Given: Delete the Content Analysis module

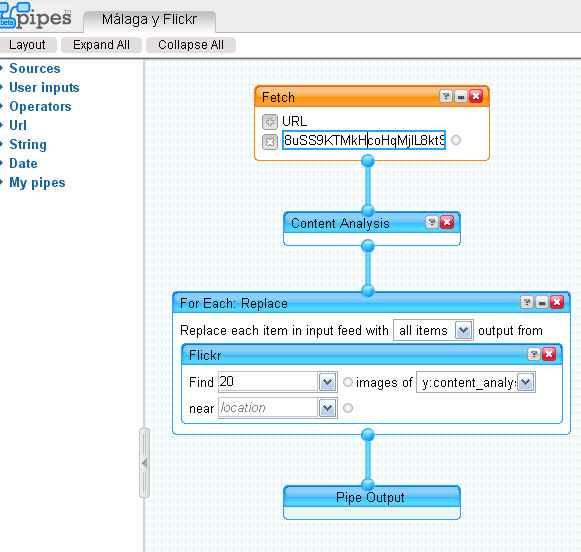Looking at the screenshot, I should pos(447,222).
